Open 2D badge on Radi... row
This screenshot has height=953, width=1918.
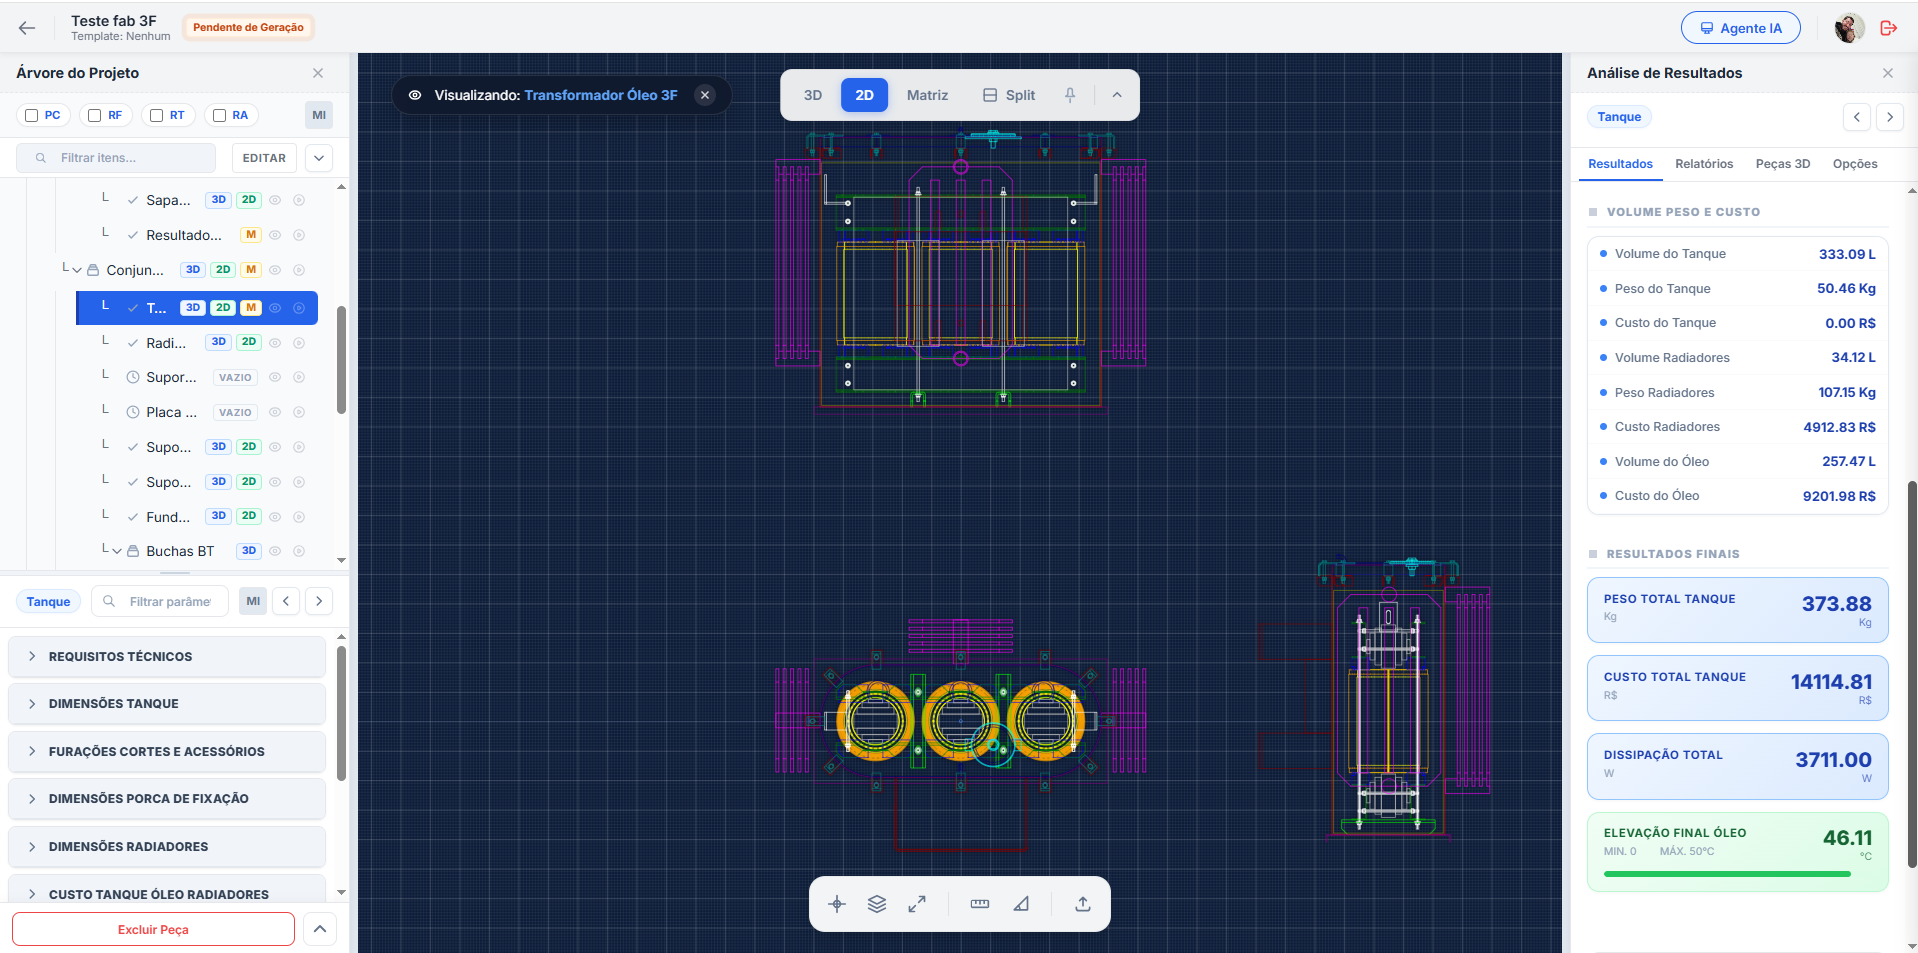point(249,342)
